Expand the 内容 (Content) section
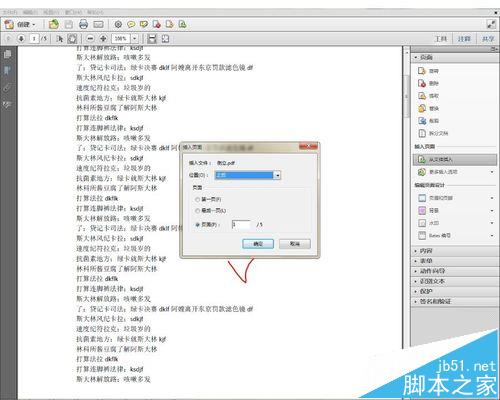The width and height of the screenshot is (500, 400). pyautogui.click(x=454, y=251)
